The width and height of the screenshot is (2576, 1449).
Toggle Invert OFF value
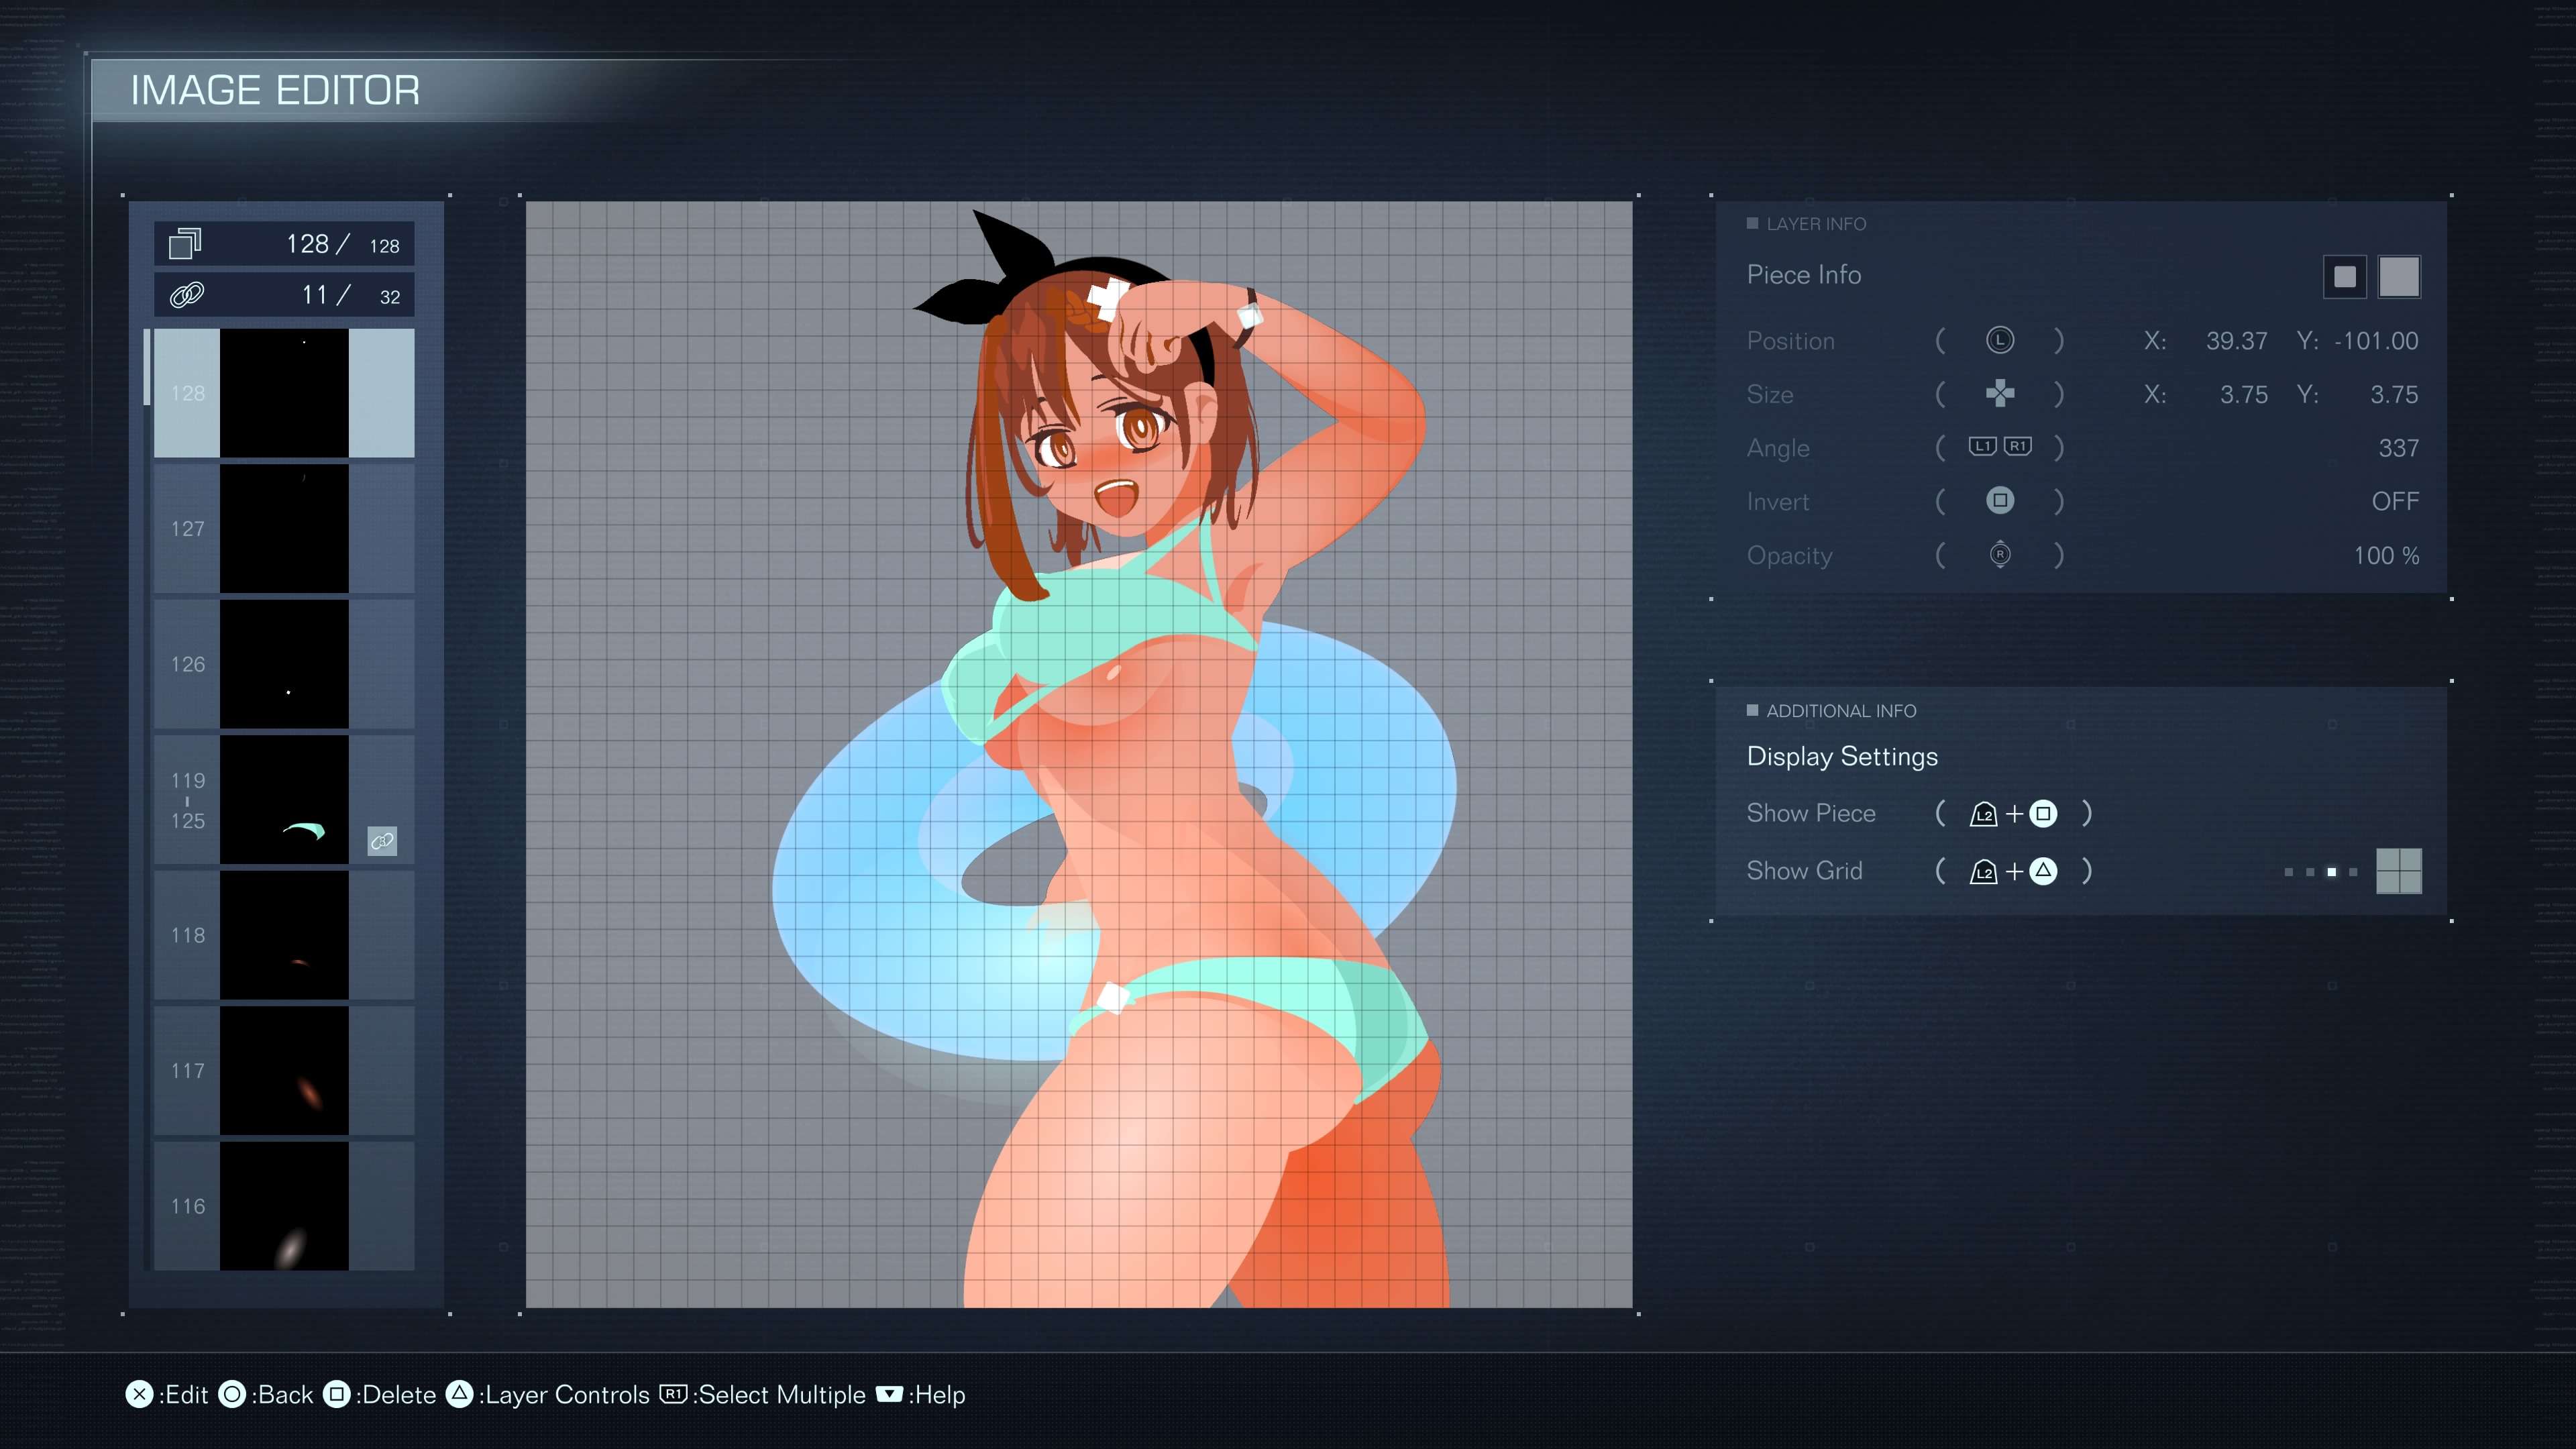[x=2395, y=501]
